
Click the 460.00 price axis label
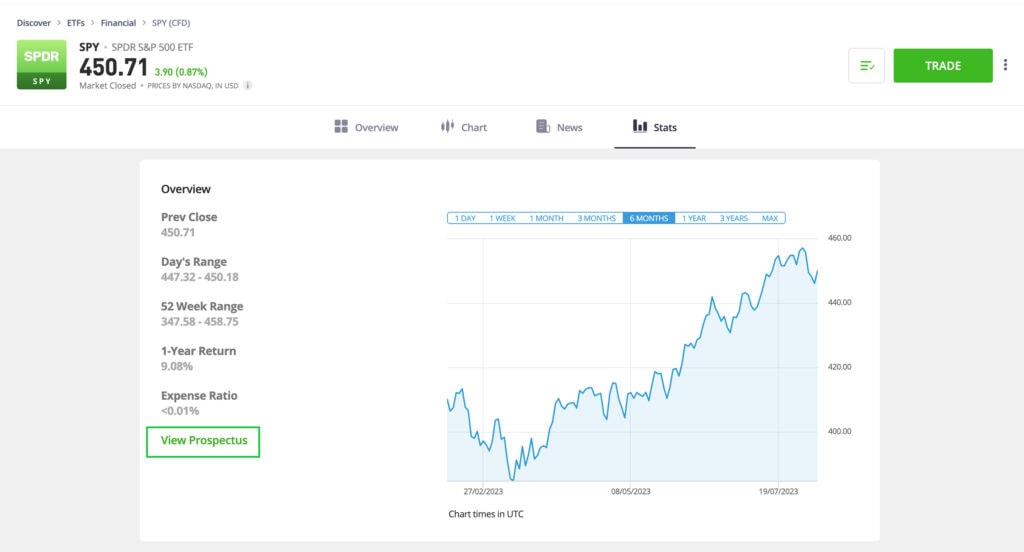coord(840,238)
